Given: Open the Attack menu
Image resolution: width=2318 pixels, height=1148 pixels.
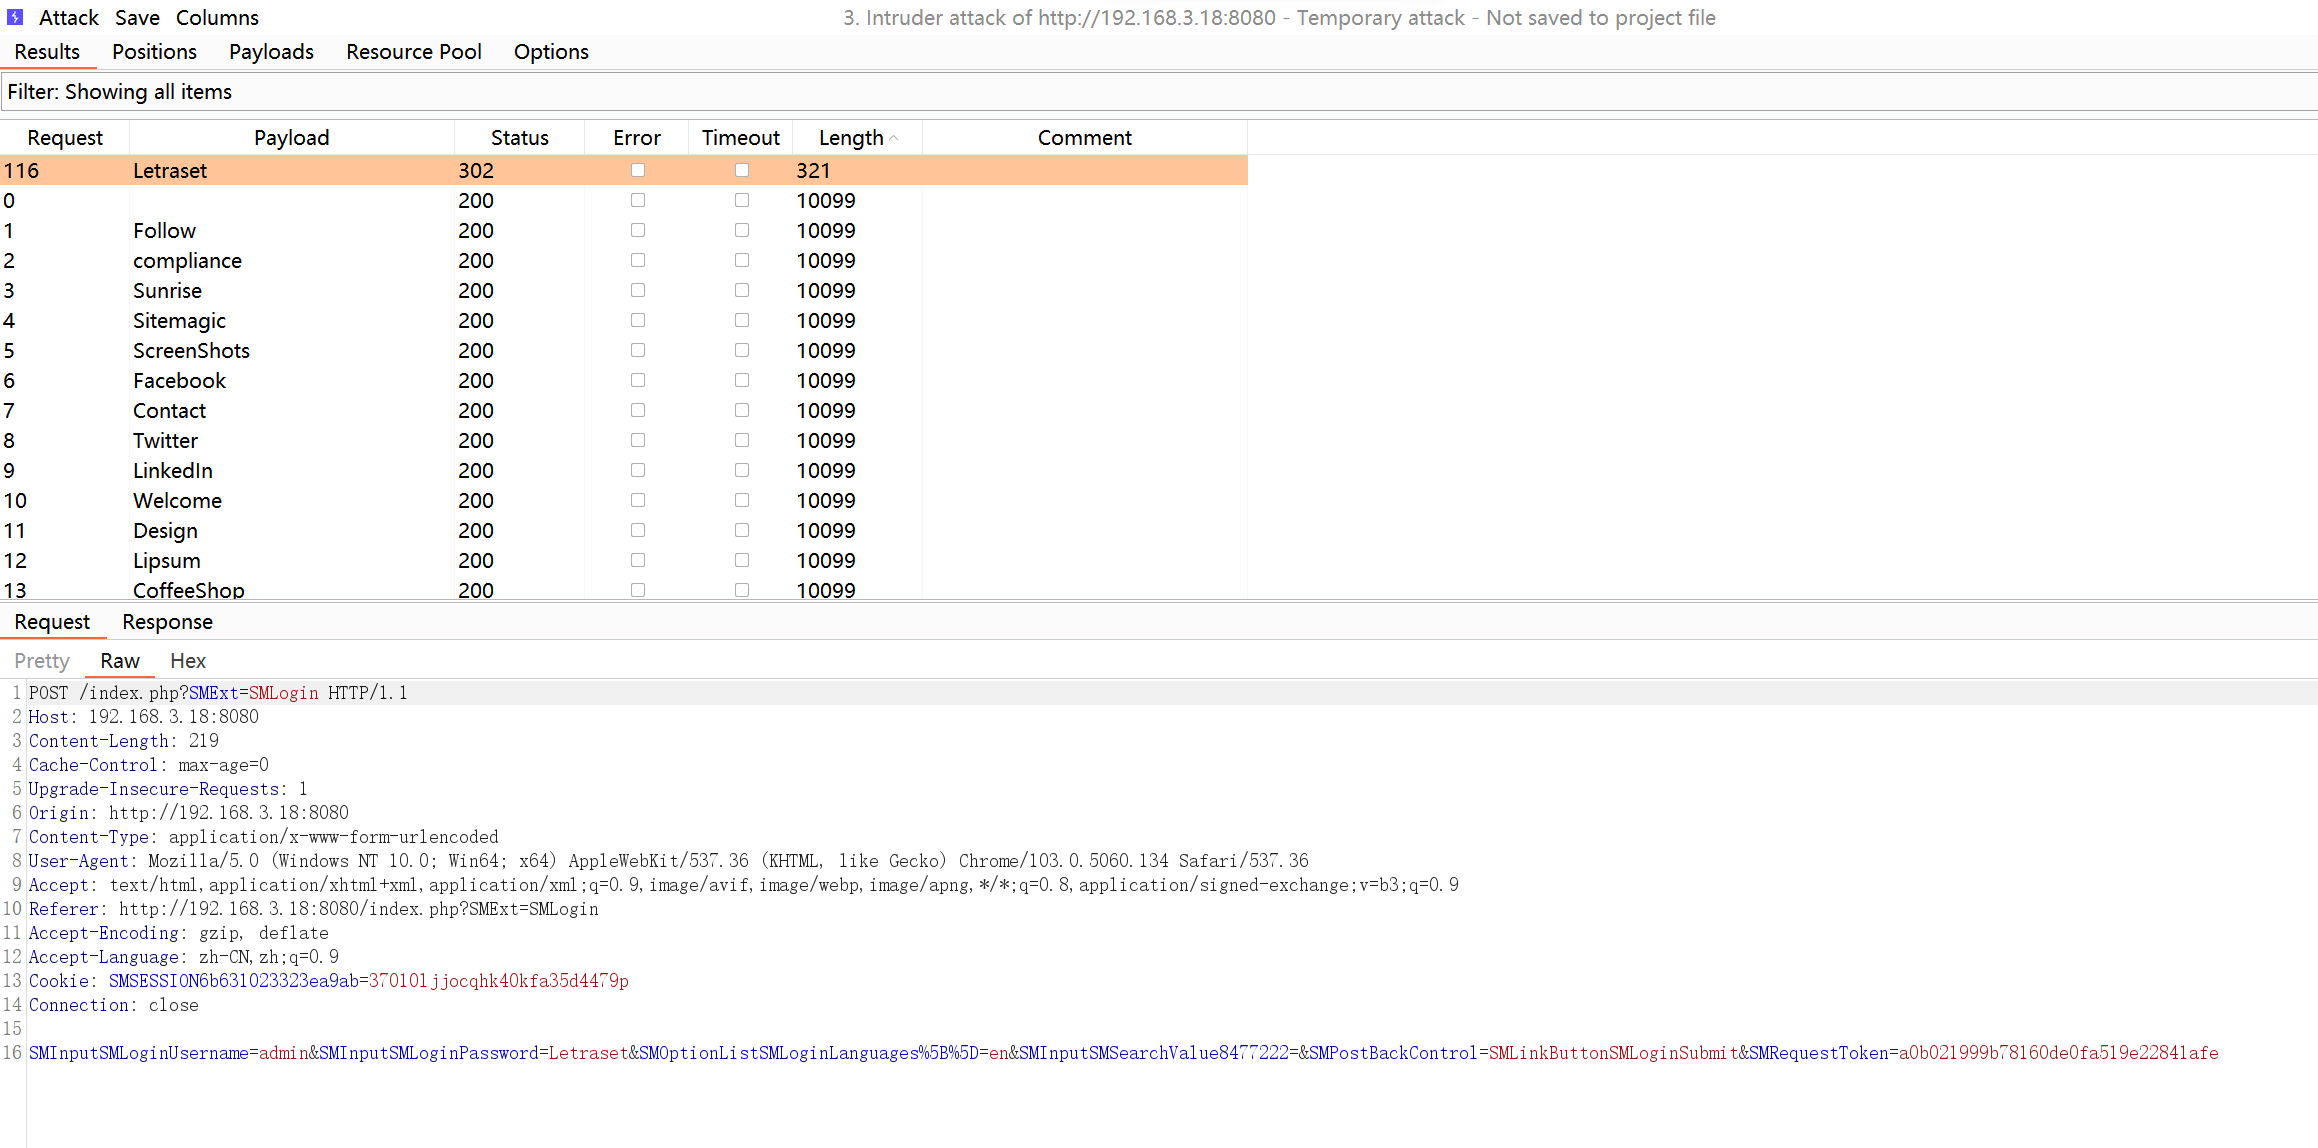Looking at the screenshot, I should point(69,18).
